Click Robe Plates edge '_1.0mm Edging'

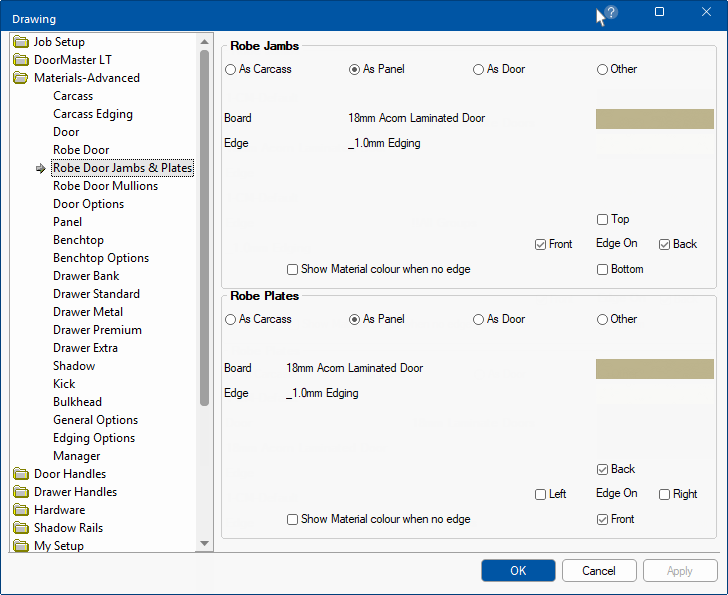click(x=322, y=394)
